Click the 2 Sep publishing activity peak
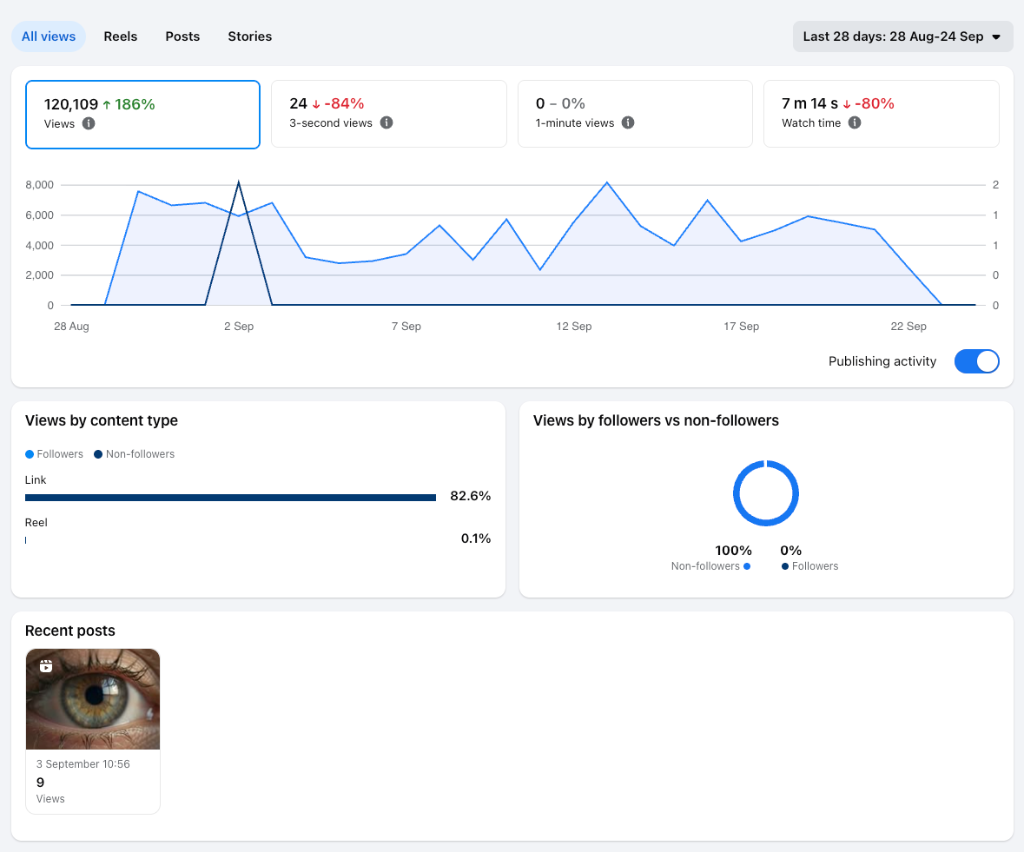The height and width of the screenshot is (852, 1024). tap(238, 183)
